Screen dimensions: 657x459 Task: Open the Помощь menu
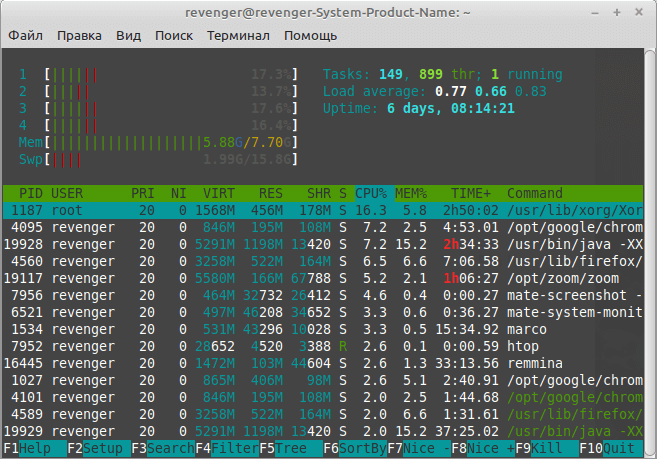[310, 36]
